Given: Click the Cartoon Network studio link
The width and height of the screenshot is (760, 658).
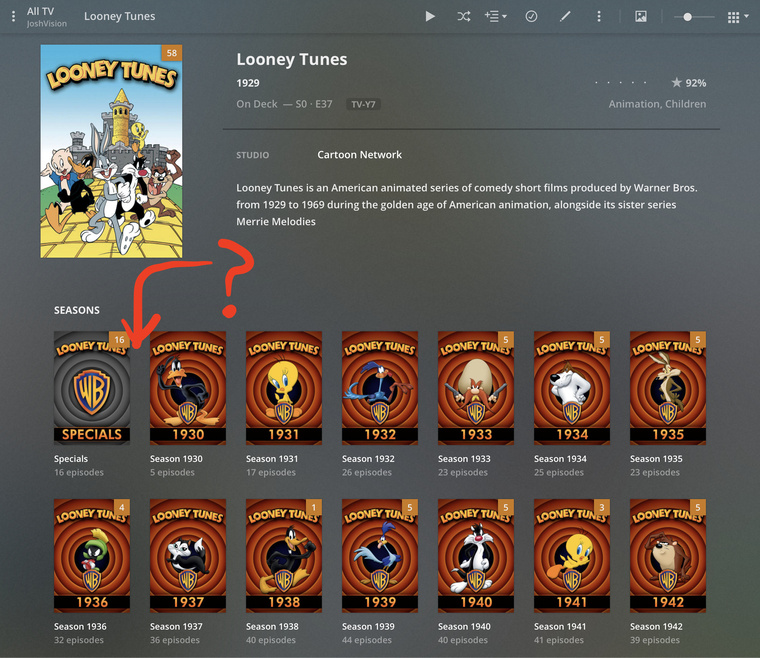Looking at the screenshot, I should 359,155.
